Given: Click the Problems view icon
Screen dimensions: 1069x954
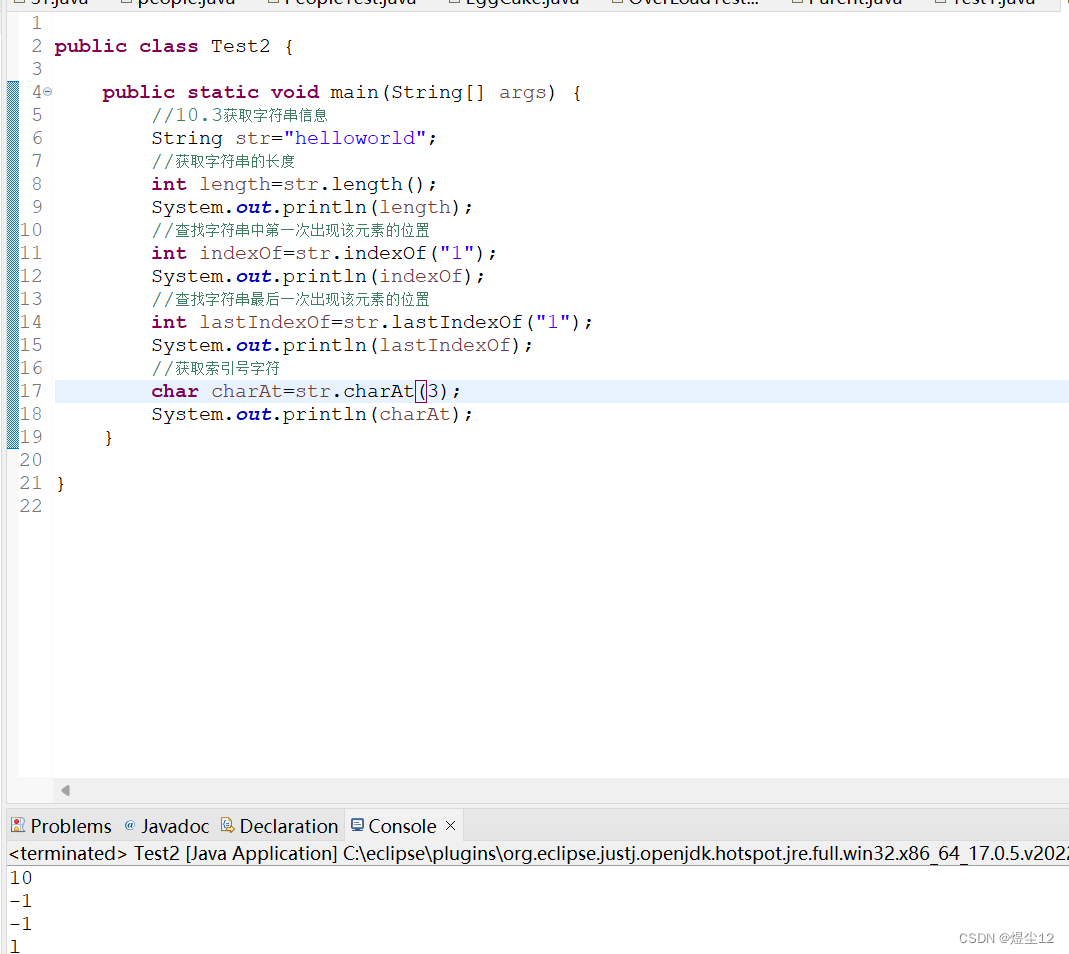Looking at the screenshot, I should click(17, 825).
